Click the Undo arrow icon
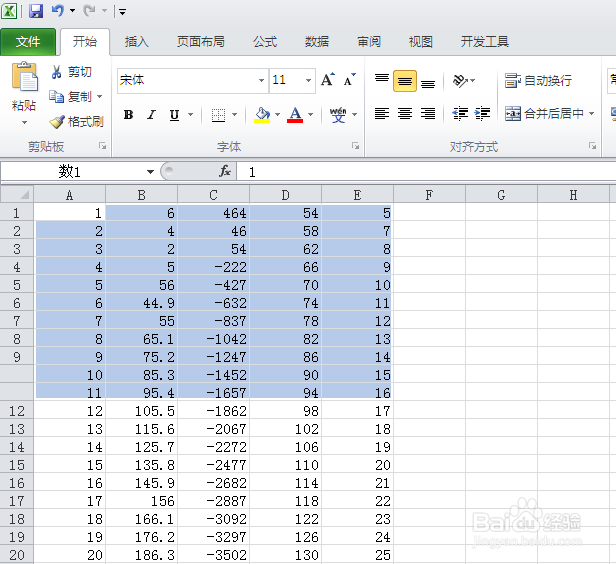Screen dimensions: 616x564 coord(58,11)
